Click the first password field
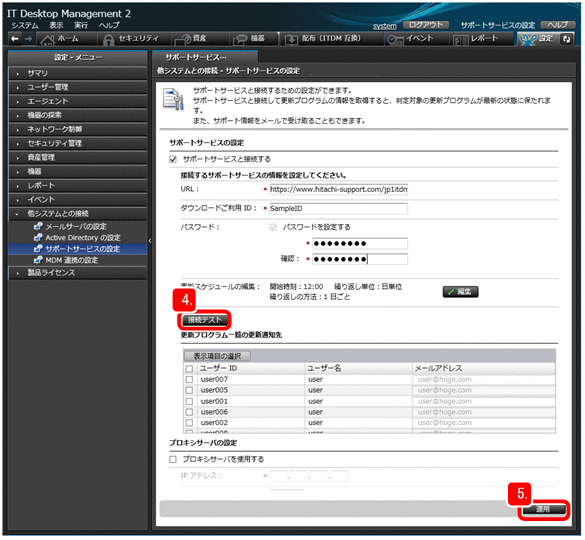This screenshot has width=585, height=540. (360, 244)
